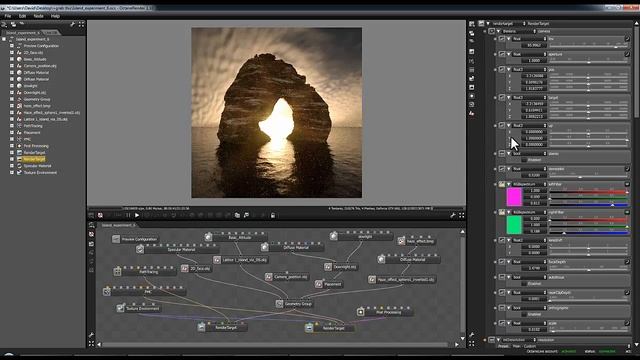Click the daylight node icon in graph
This screenshot has height=360, width=640.
point(334,236)
